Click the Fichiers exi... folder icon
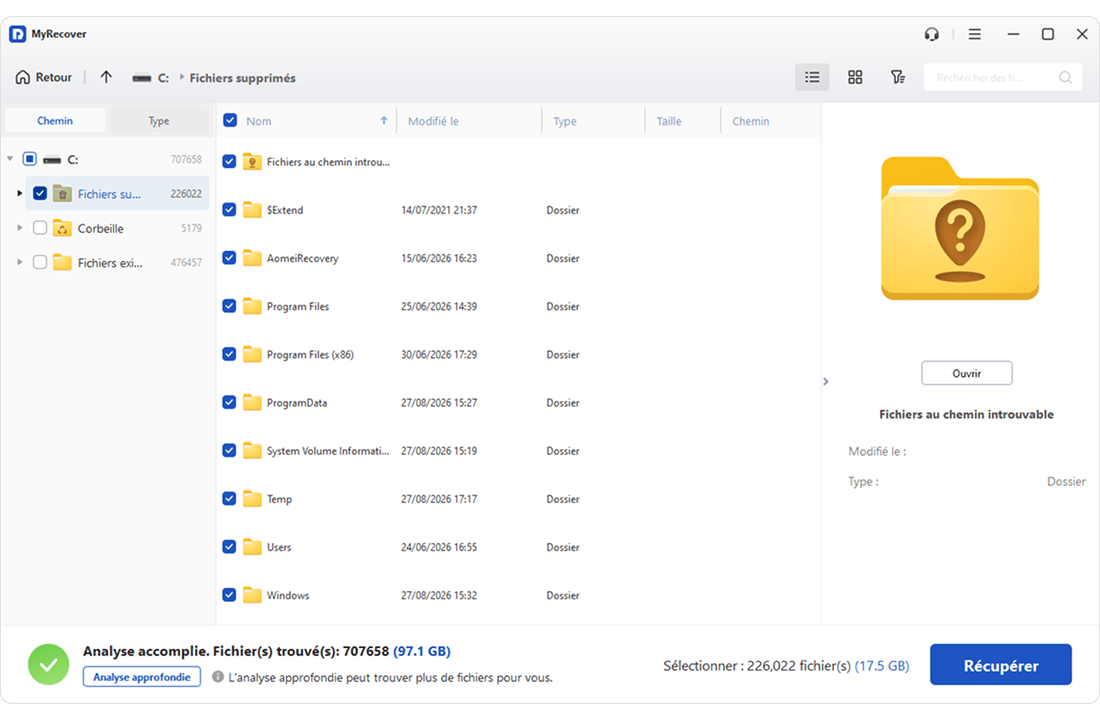This screenshot has width=1100, height=720. pyautogui.click(x=62, y=262)
